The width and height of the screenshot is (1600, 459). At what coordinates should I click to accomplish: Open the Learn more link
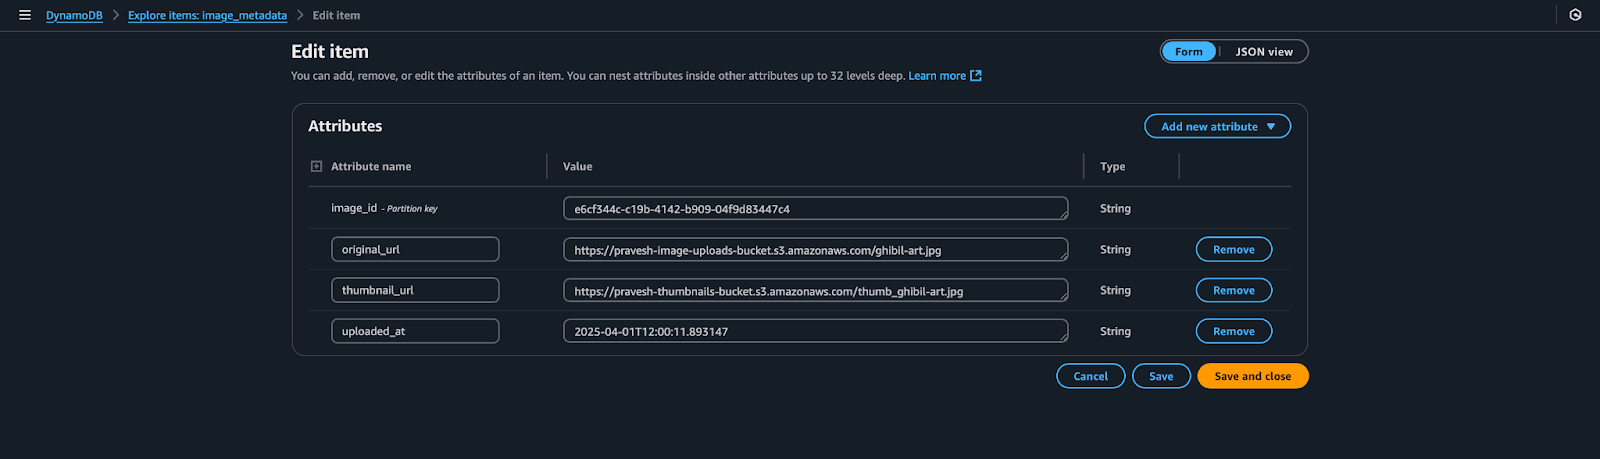(x=936, y=76)
